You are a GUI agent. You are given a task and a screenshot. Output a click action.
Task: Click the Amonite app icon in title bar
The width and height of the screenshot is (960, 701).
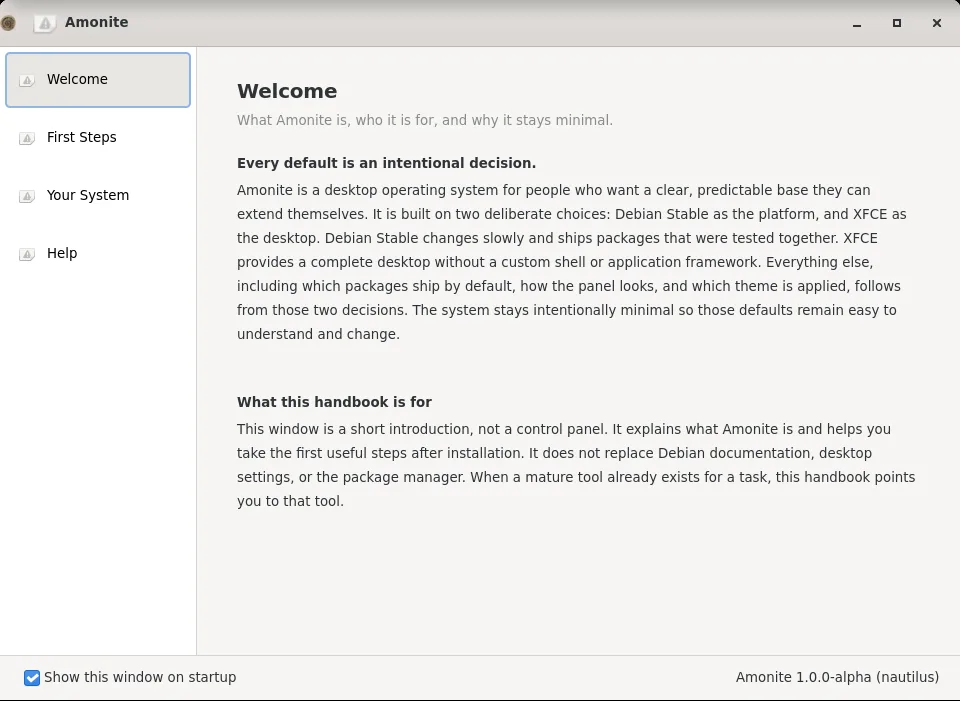pyautogui.click(x=45, y=23)
